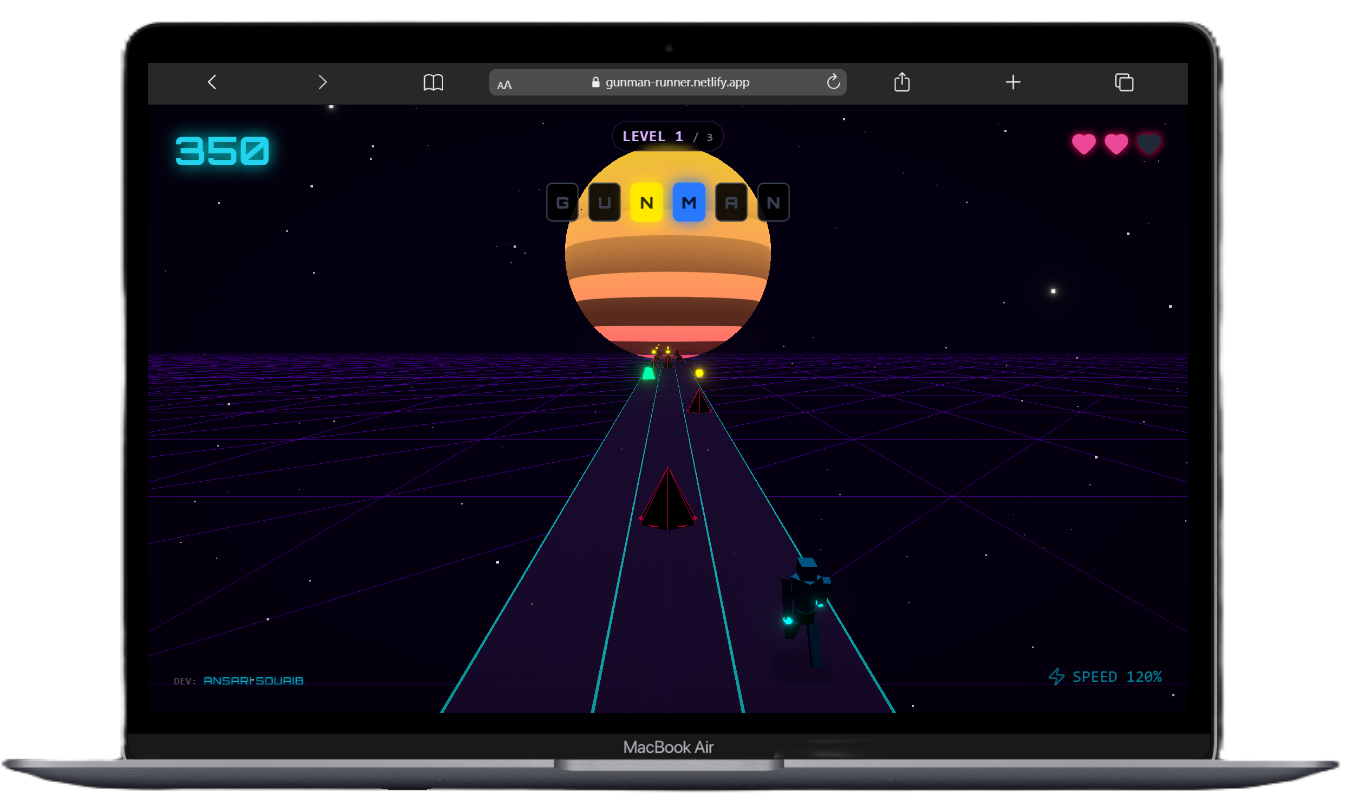Click the LEVEL 1 / 3 indicator

coord(668,137)
